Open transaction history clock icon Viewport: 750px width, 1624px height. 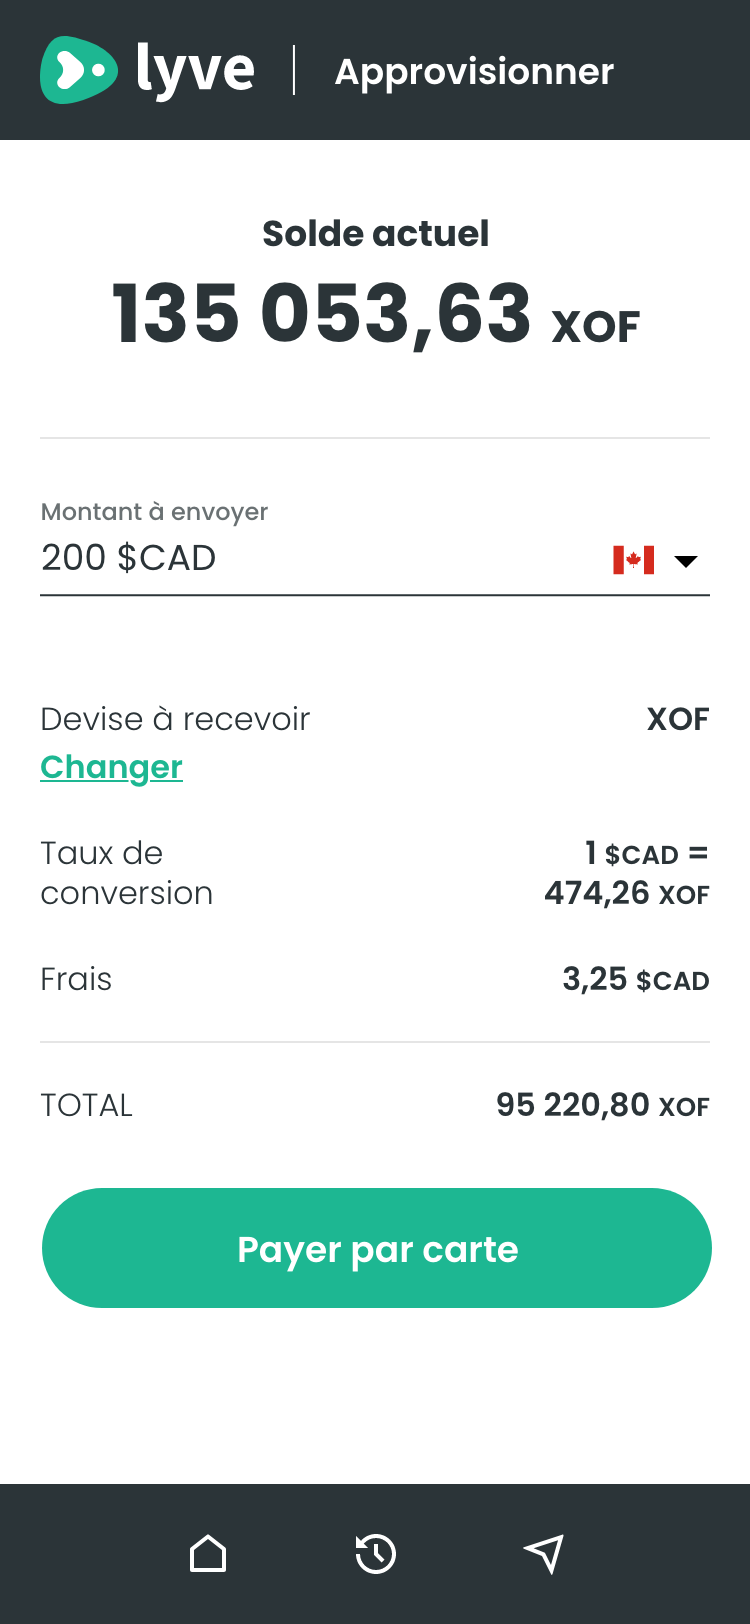pyautogui.click(x=376, y=1554)
